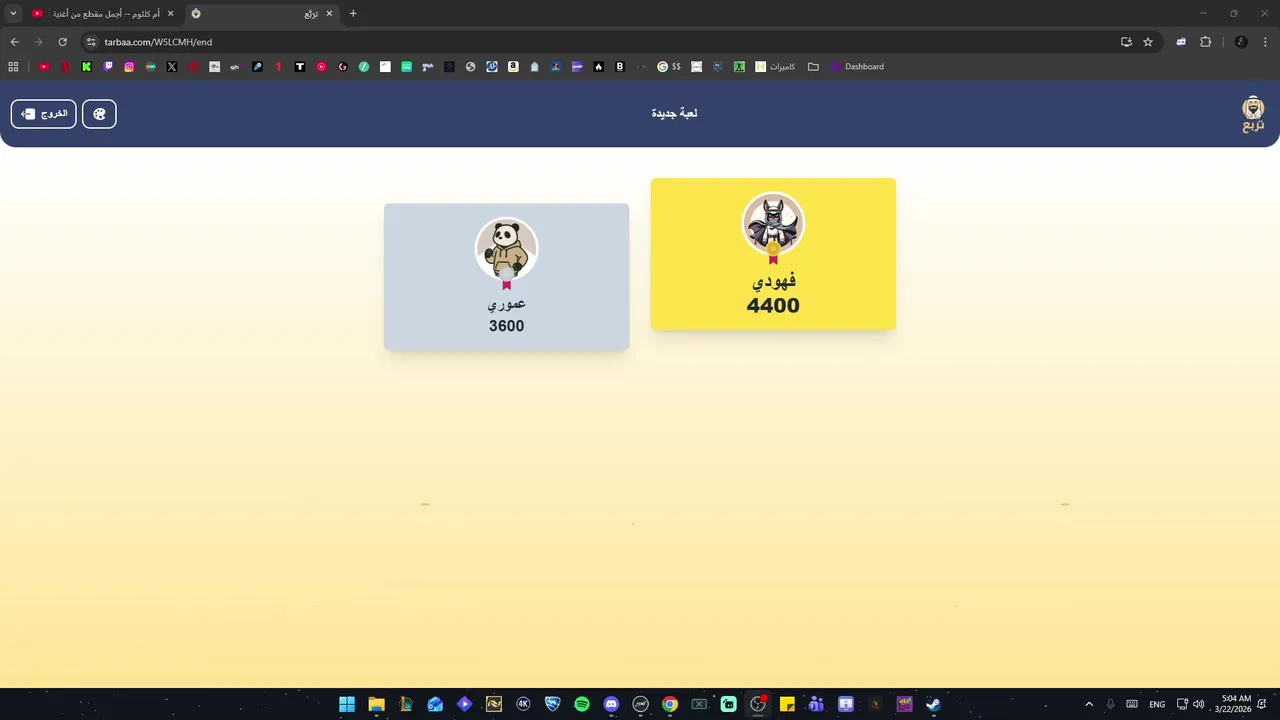
Task: Open Discord from the taskbar
Action: 611,704
